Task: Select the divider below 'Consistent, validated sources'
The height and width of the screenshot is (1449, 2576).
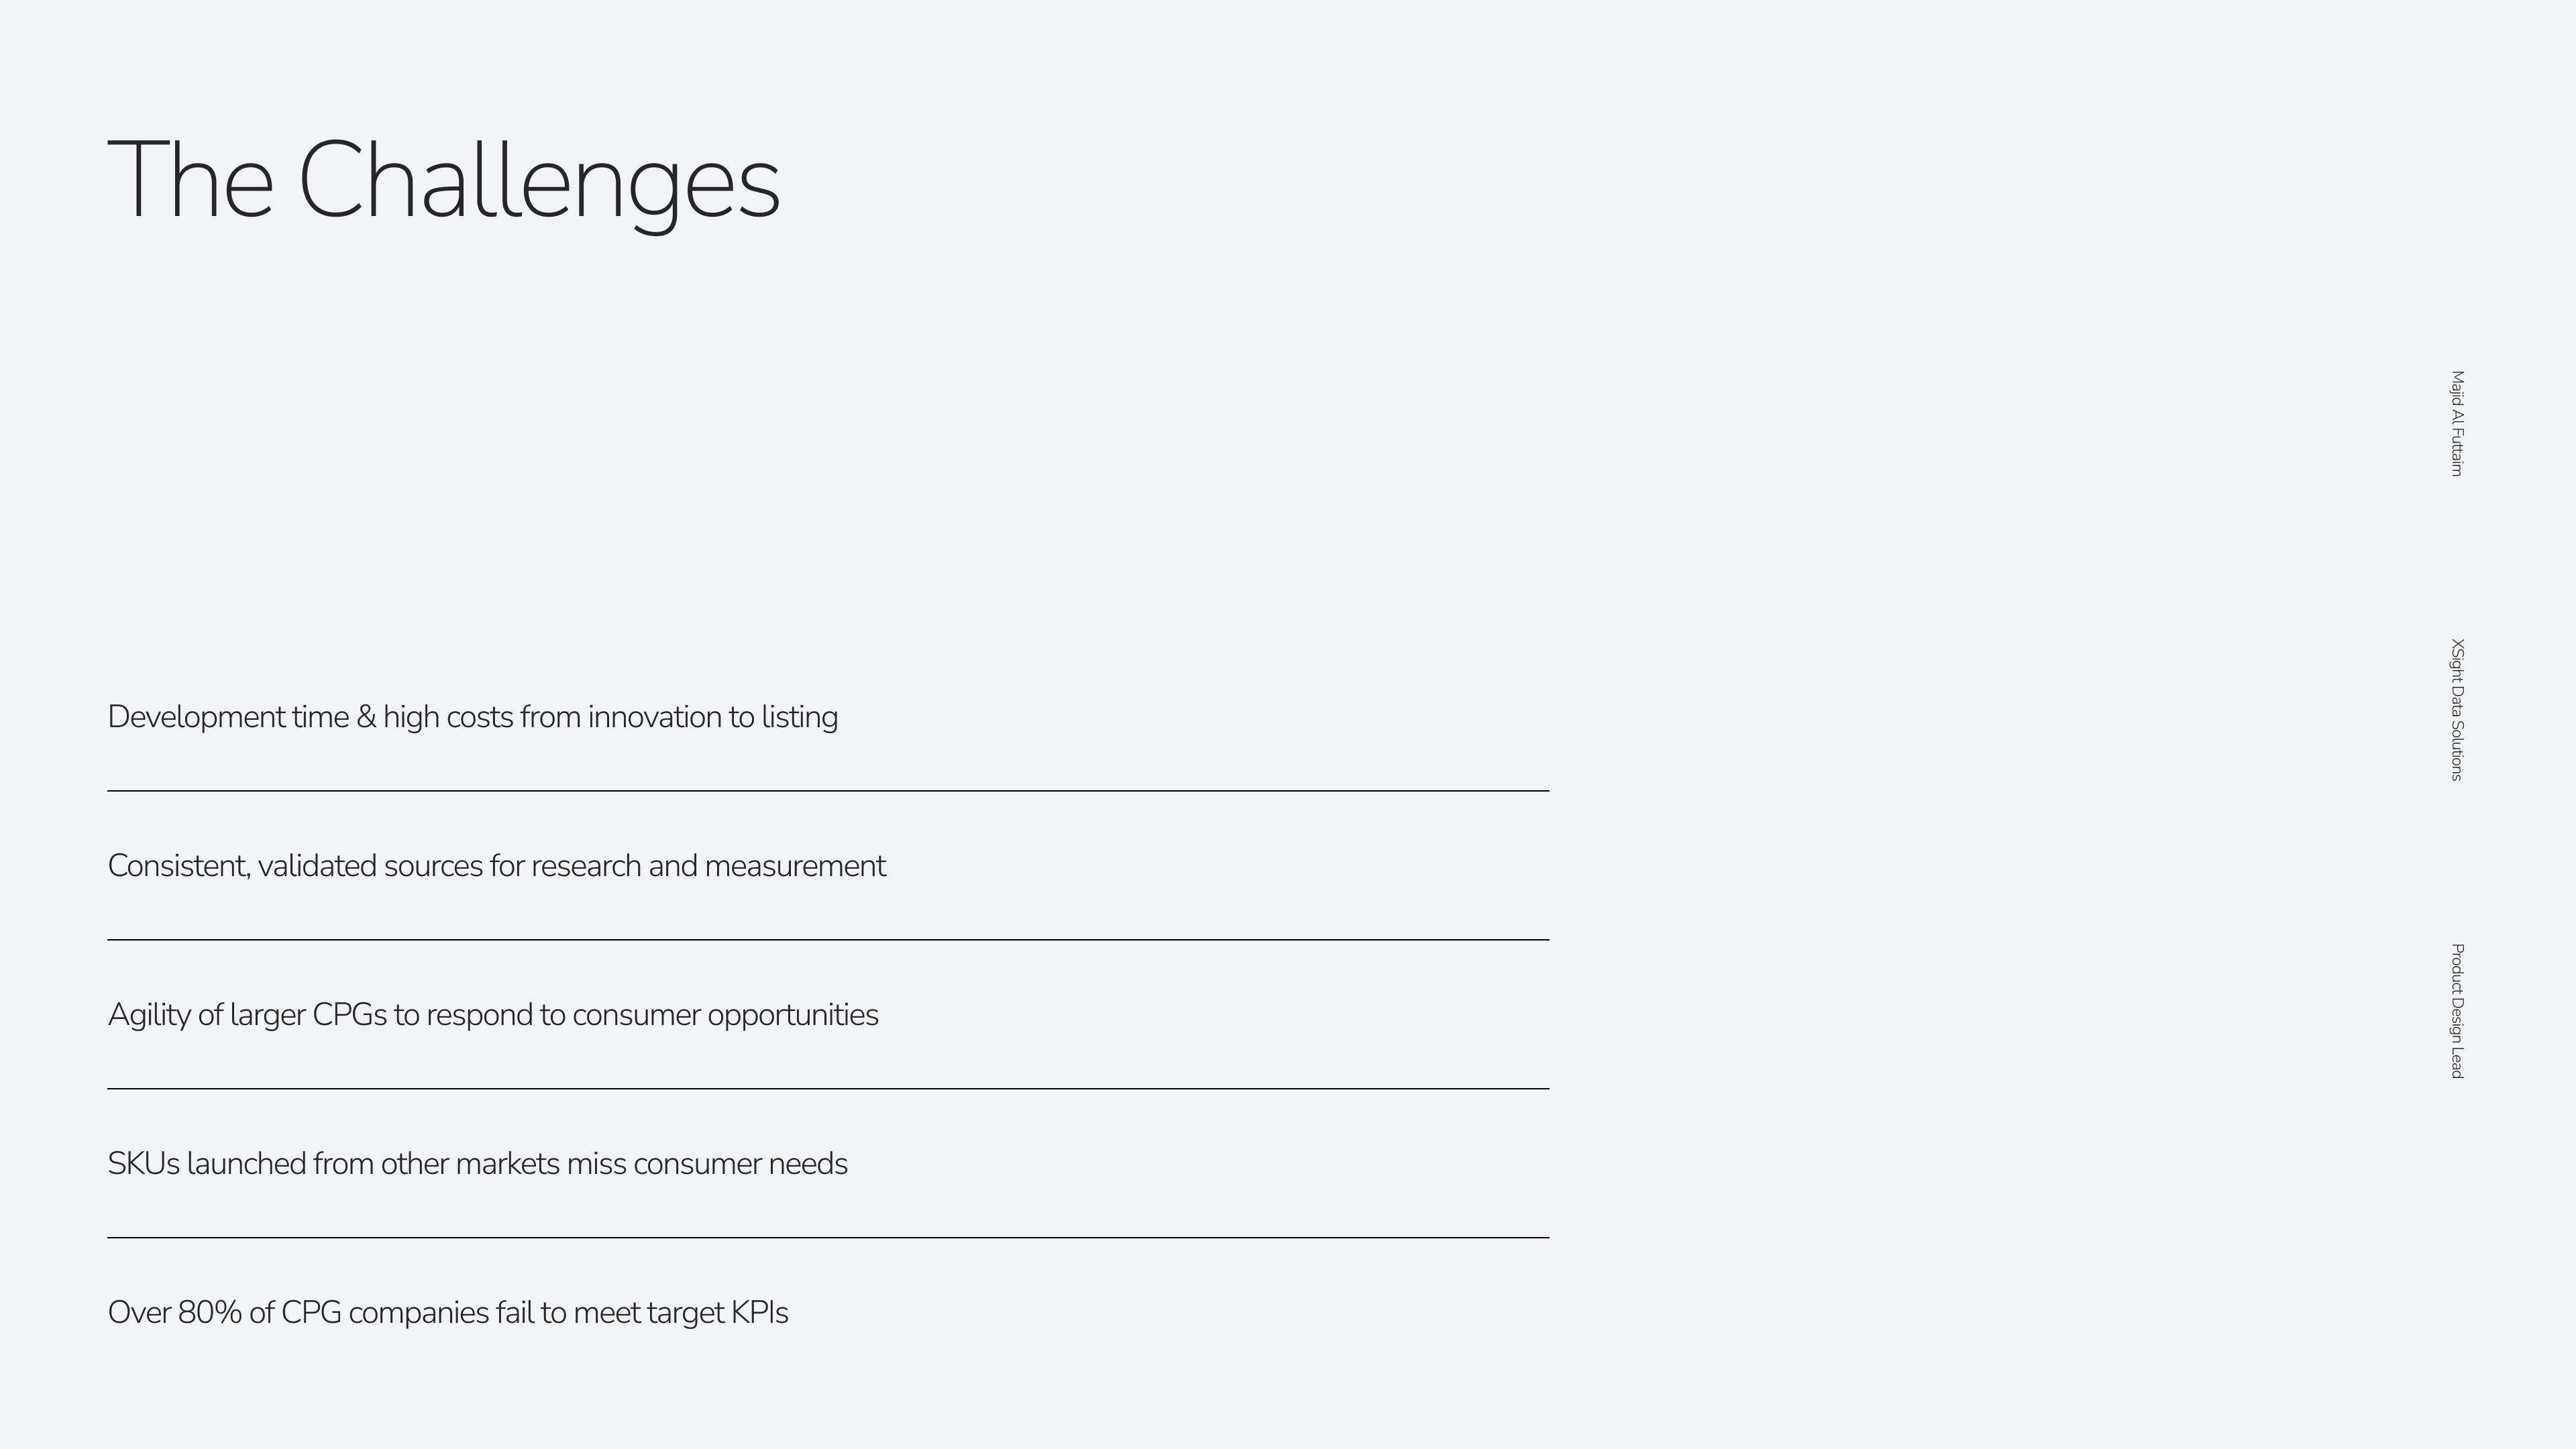Action: coord(828,940)
